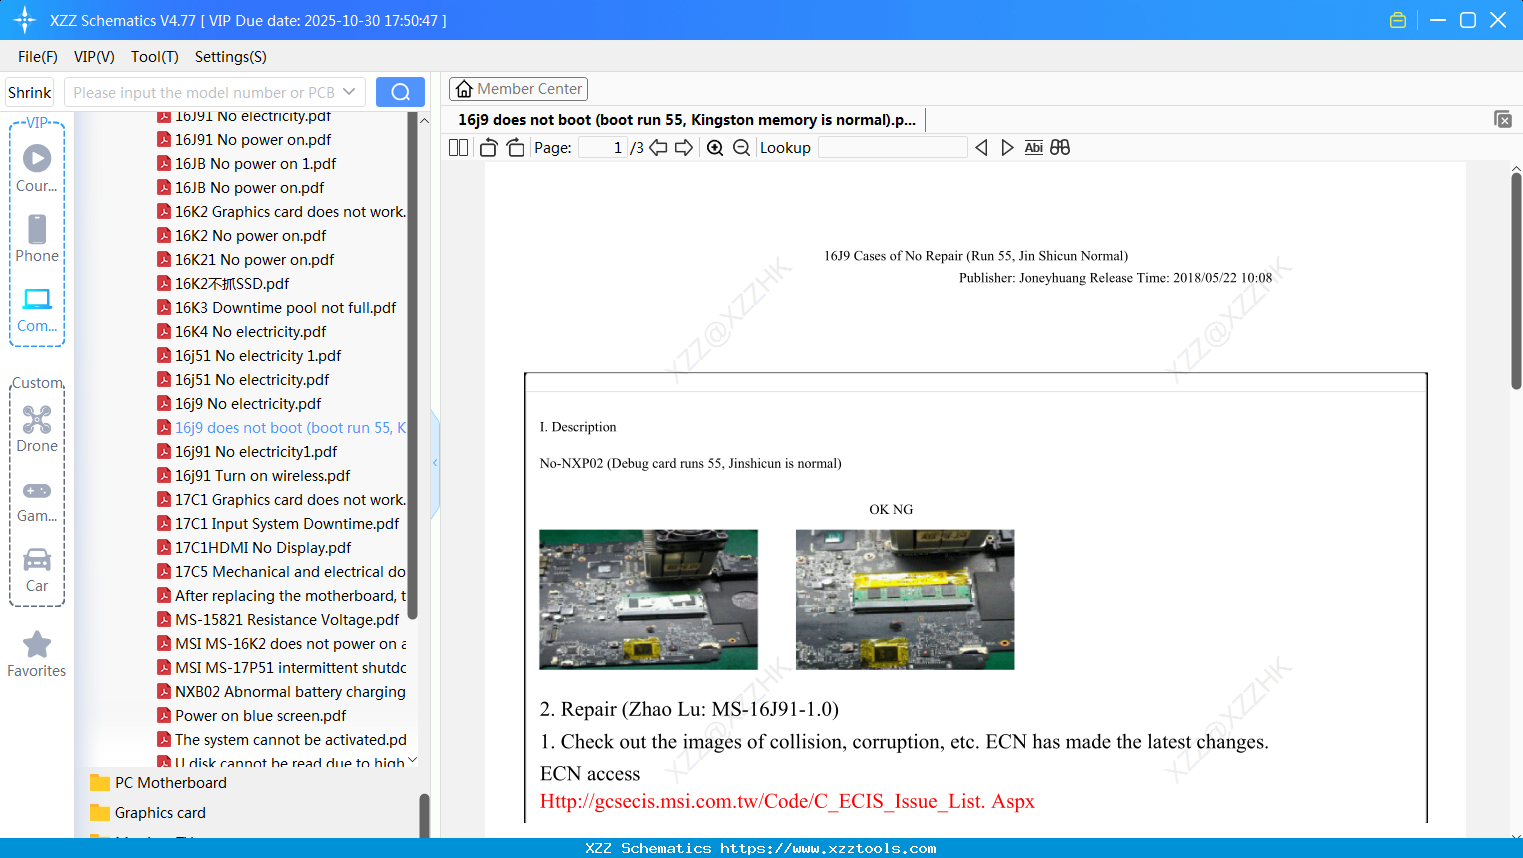Click the Lookup text field
1523x858 pixels.
pos(893,148)
